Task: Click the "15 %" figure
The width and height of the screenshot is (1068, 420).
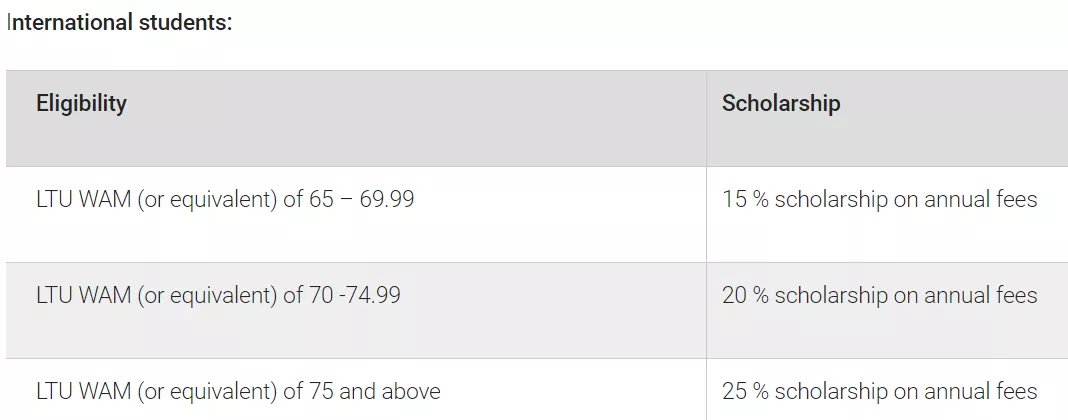Action: point(745,200)
